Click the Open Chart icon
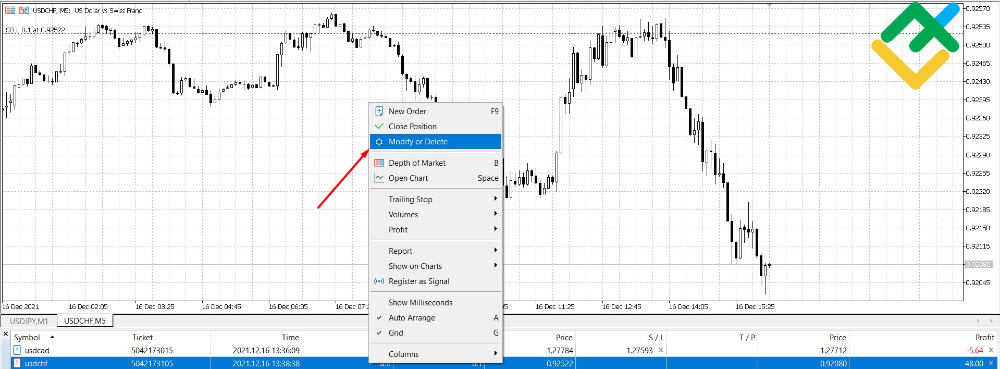 click(379, 178)
